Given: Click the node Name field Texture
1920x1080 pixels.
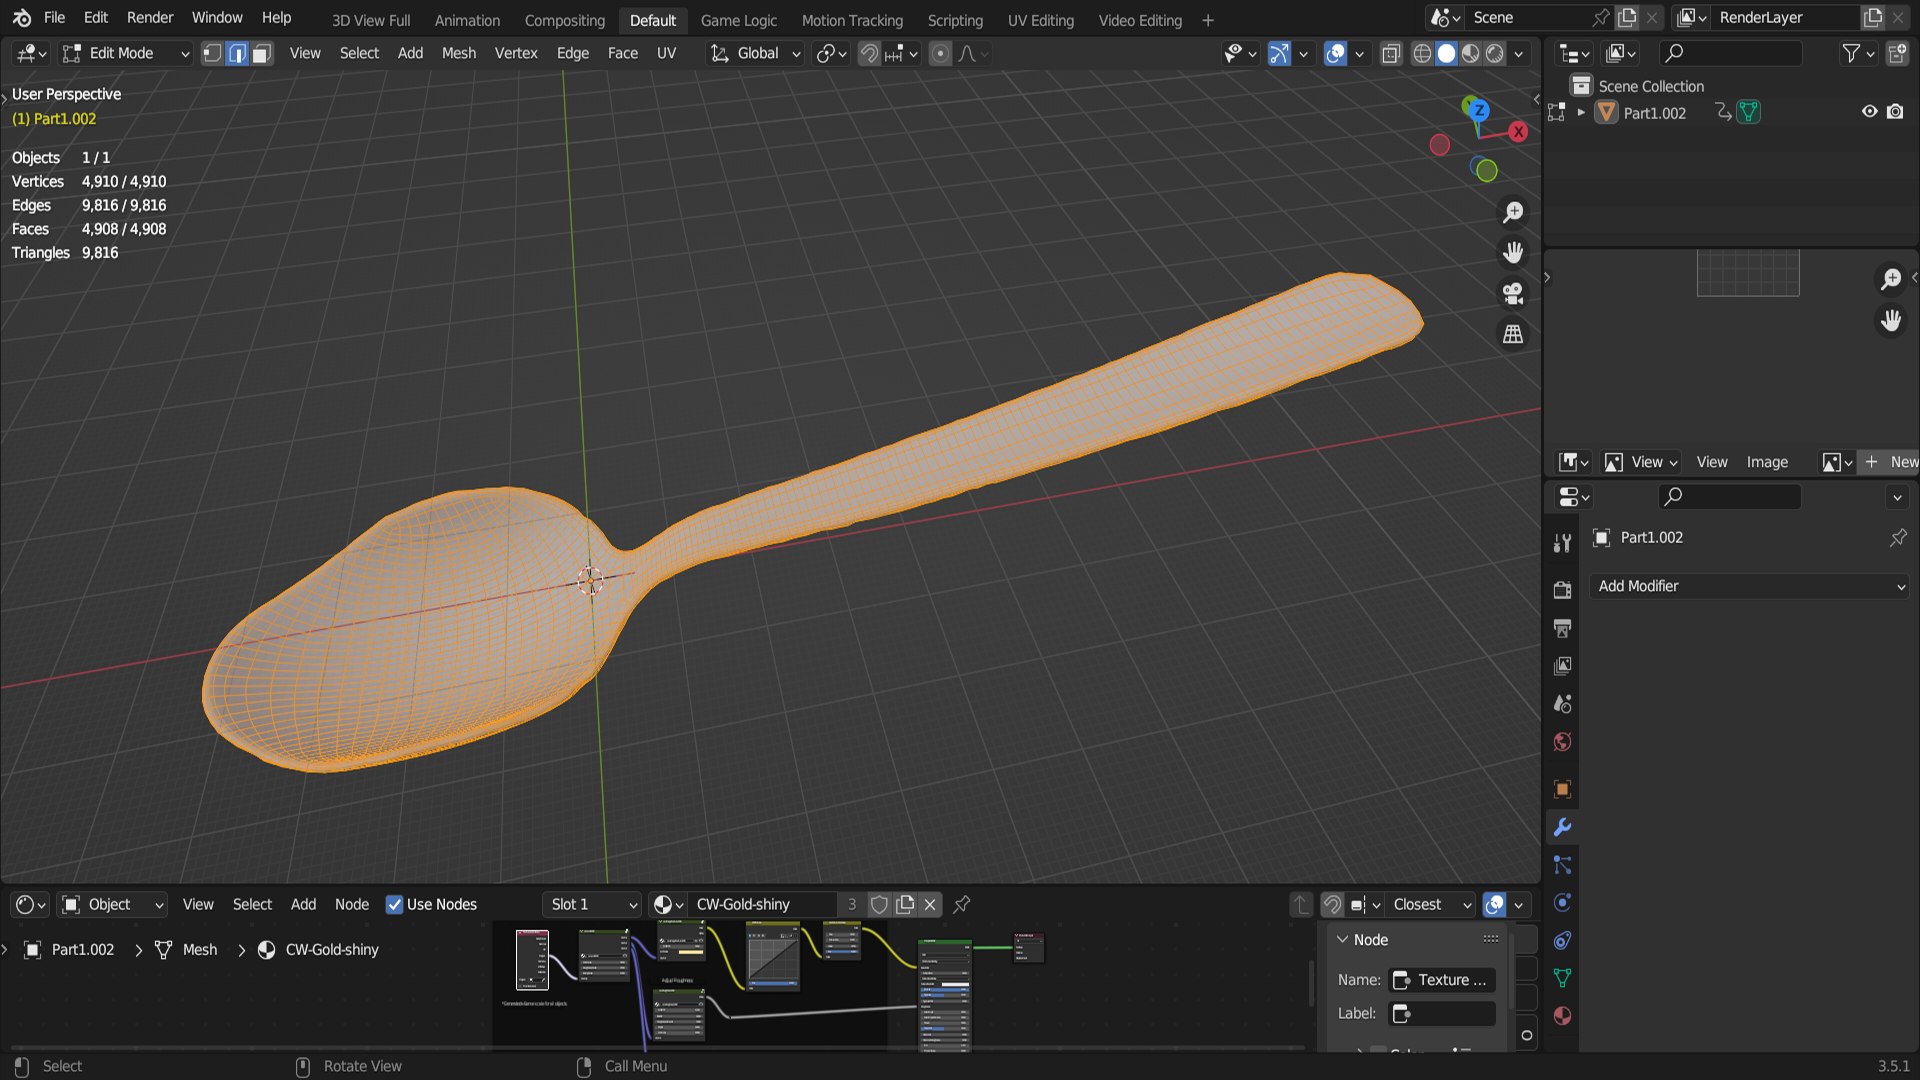Looking at the screenshot, I should 1442,980.
